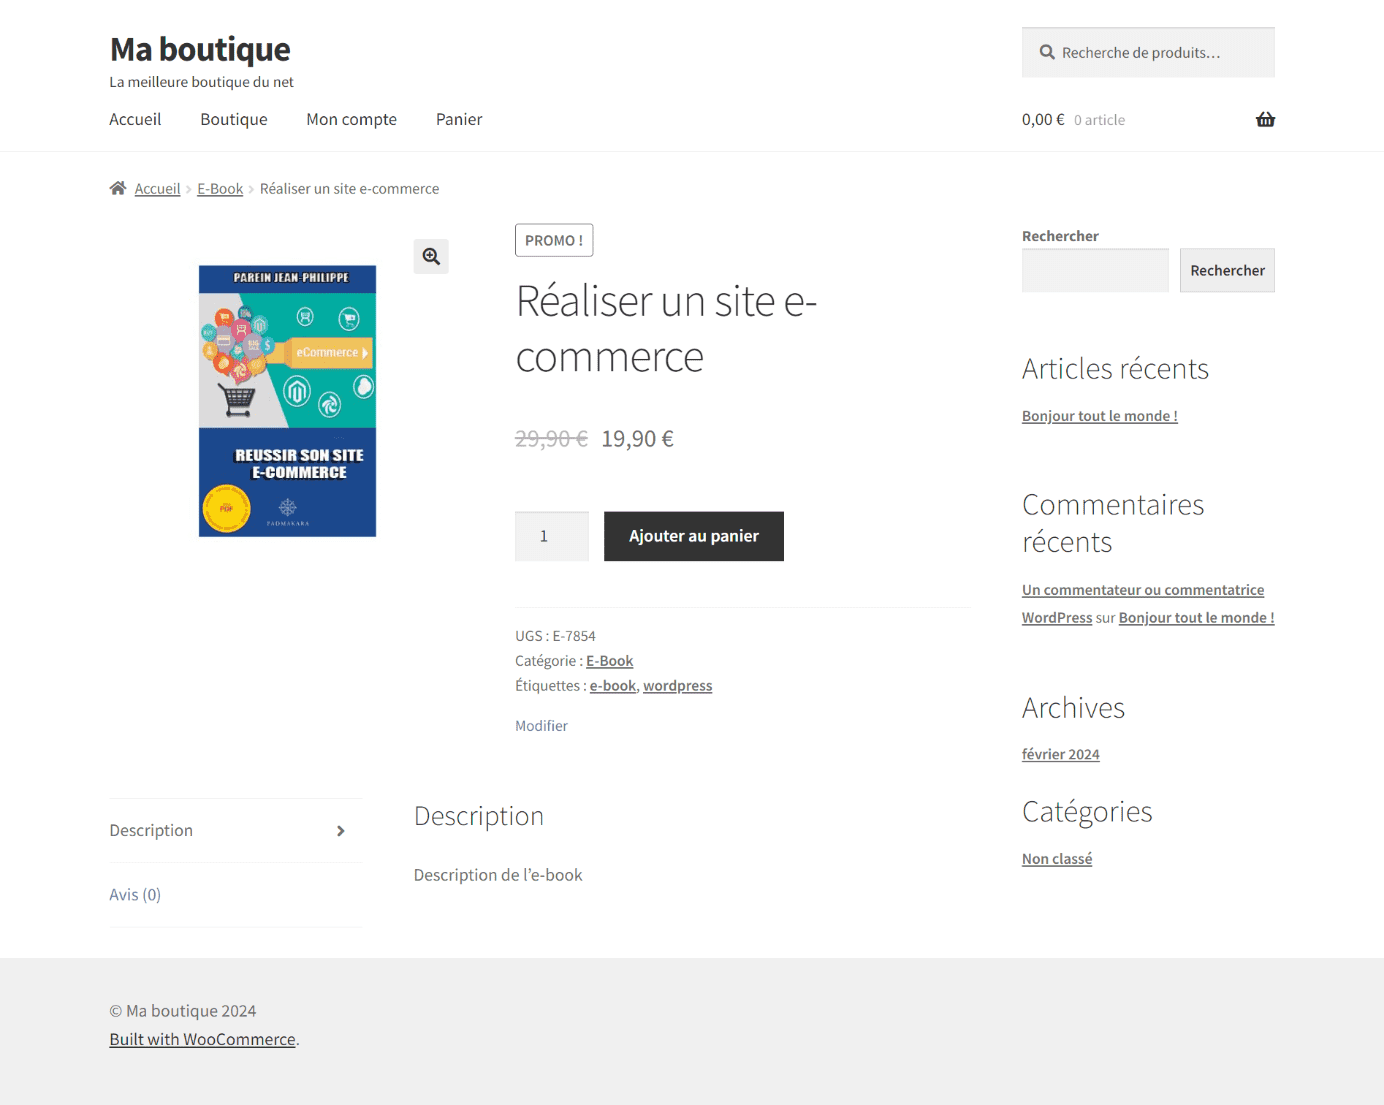1384x1105 pixels.
Task: Click the 0,00 € cart total
Action: (x=1043, y=119)
